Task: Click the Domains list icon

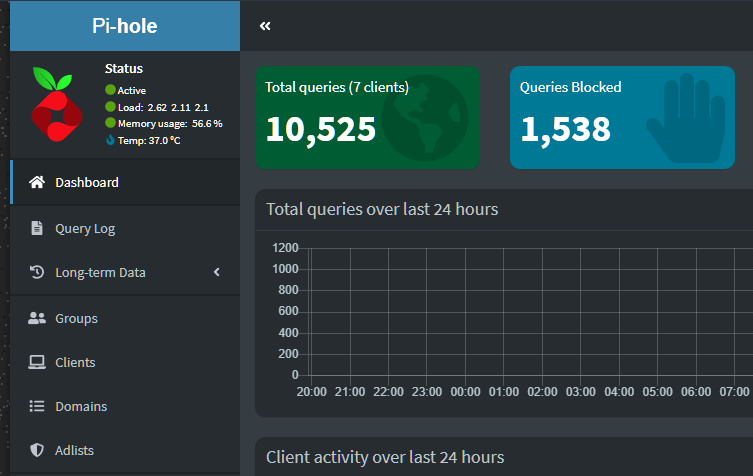Action: pyautogui.click(x=37, y=406)
